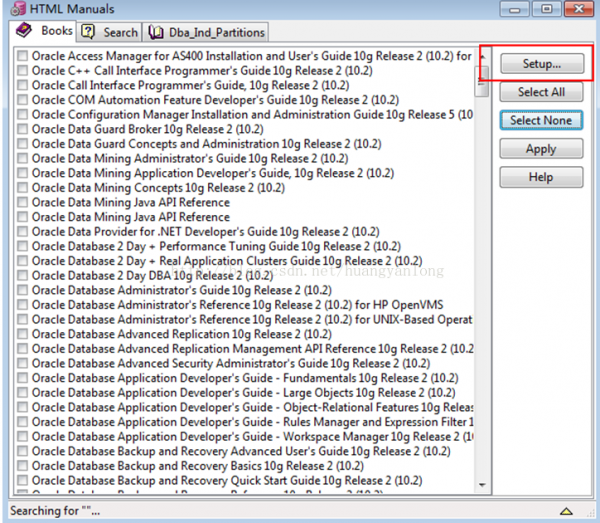Image resolution: width=600 pixels, height=523 pixels.
Task: Select Backup and Recovery Advanced User's Guide
Action: click(241, 451)
